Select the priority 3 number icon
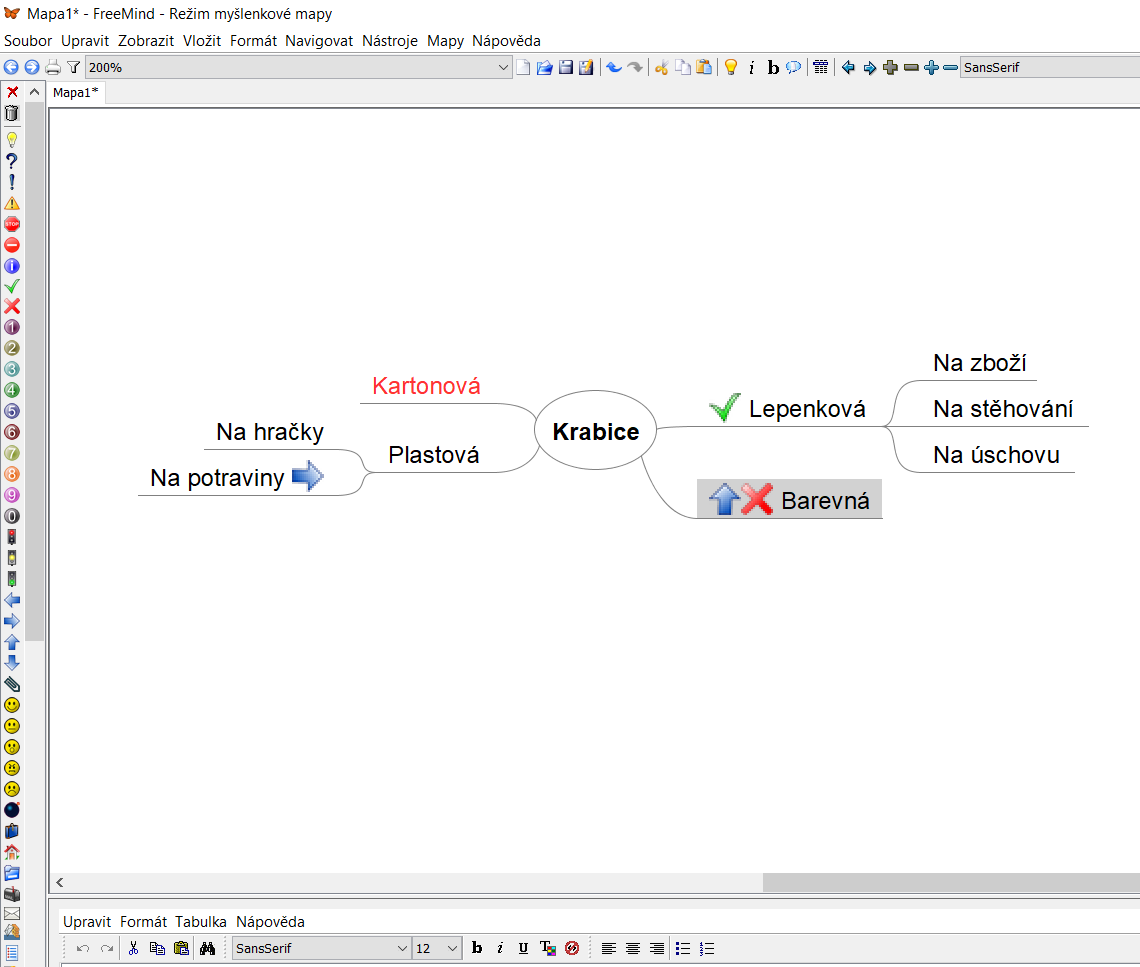This screenshot has height=967, width=1140. (x=12, y=369)
